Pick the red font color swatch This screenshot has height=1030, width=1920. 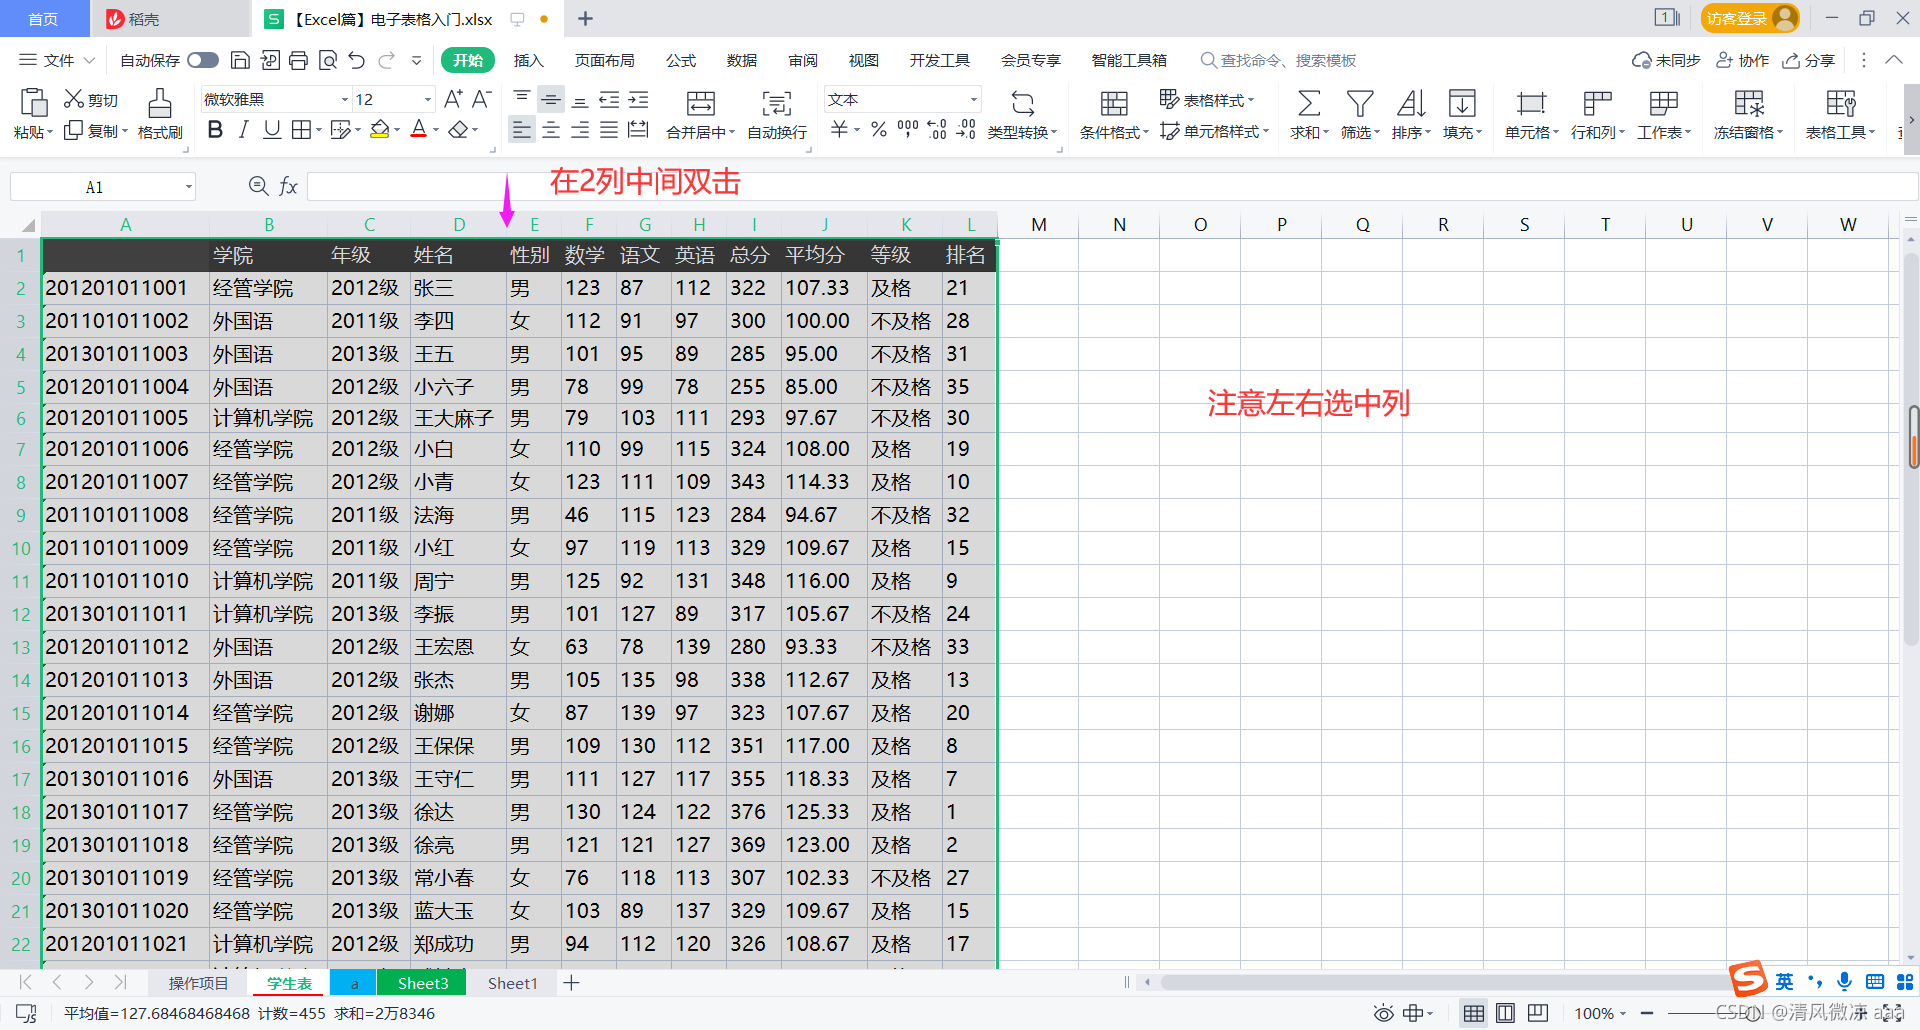click(419, 130)
